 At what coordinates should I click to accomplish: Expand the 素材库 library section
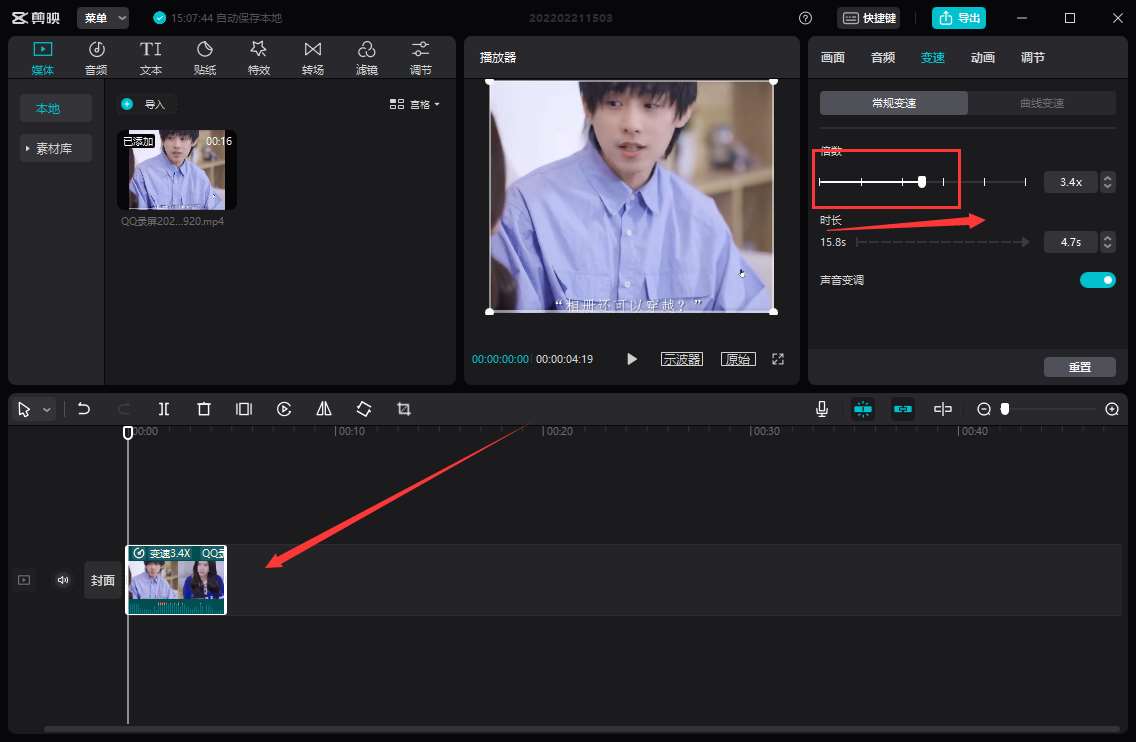(55, 148)
